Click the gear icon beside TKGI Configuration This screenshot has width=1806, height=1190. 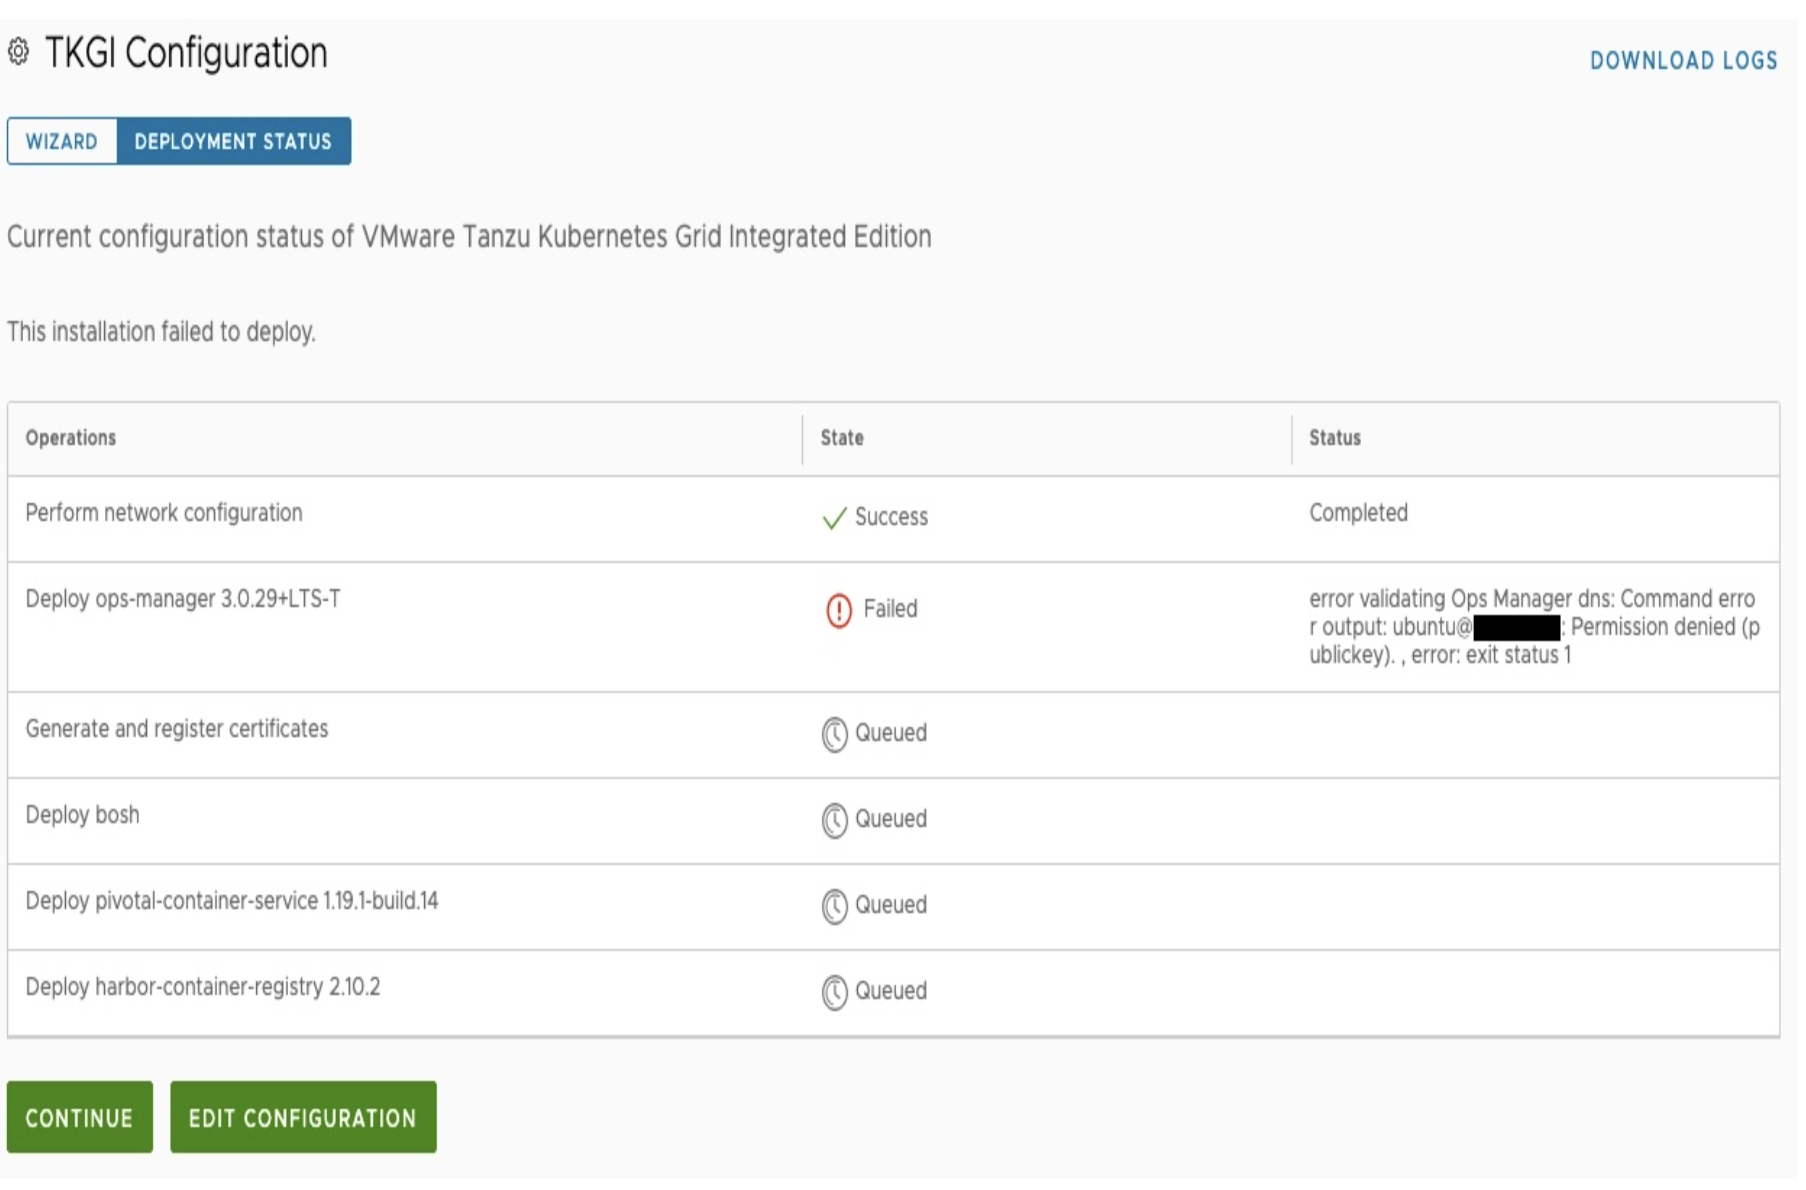[18, 52]
